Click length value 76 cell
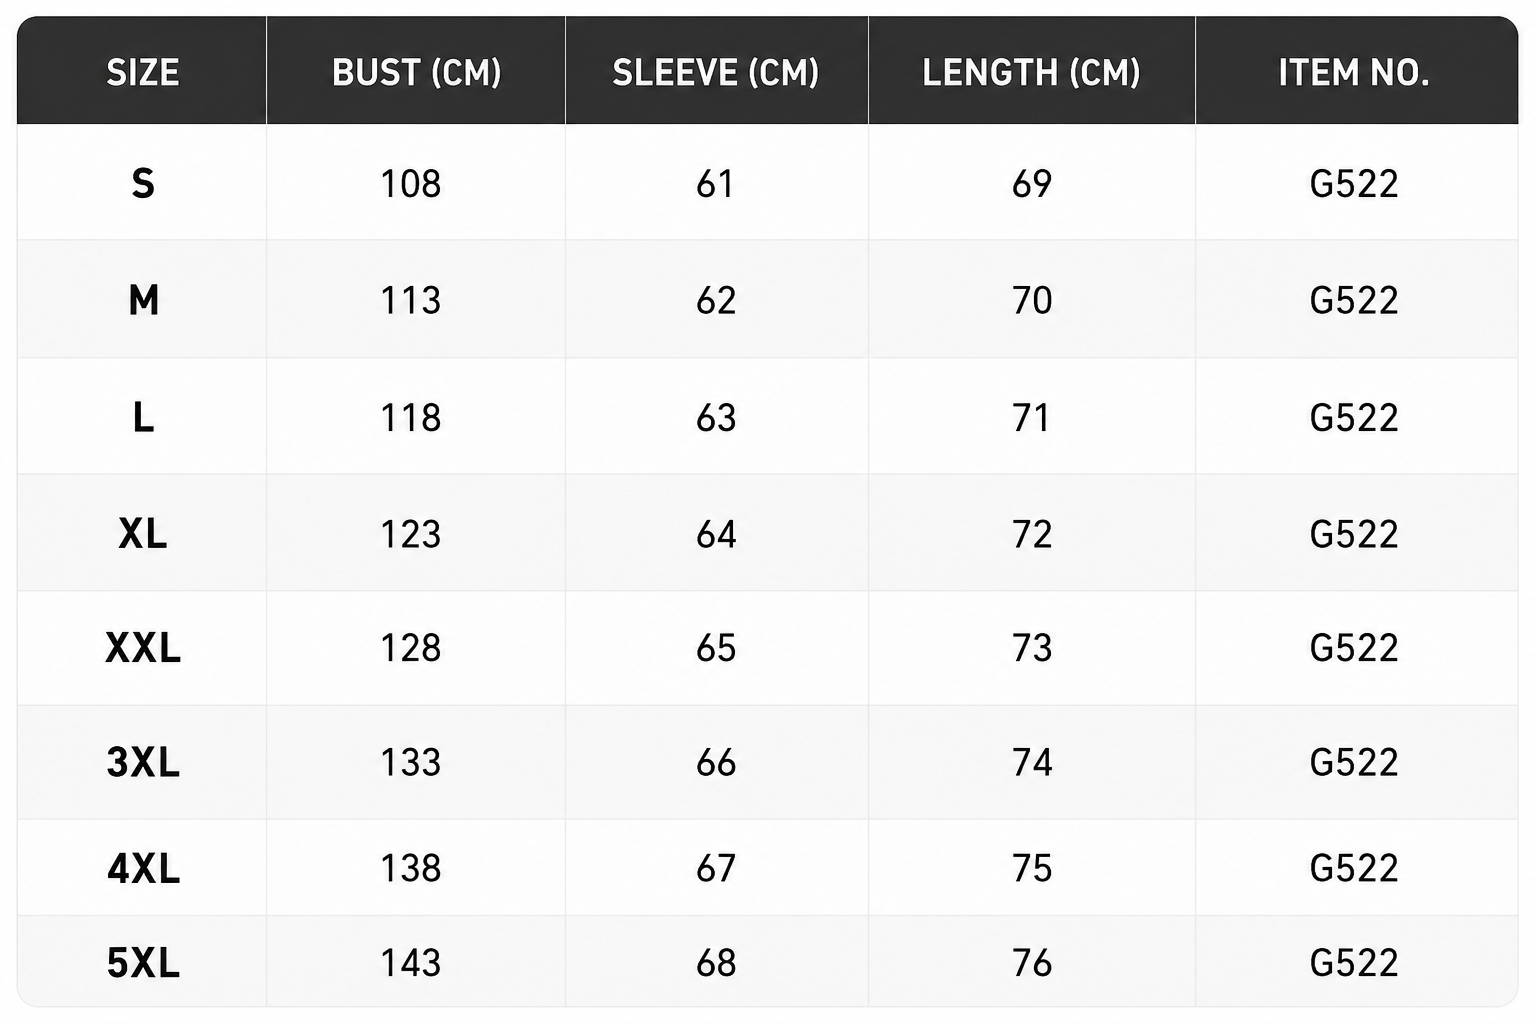Image resolution: width=1536 pixels, height=1024 pixels. coord(1032,962)
